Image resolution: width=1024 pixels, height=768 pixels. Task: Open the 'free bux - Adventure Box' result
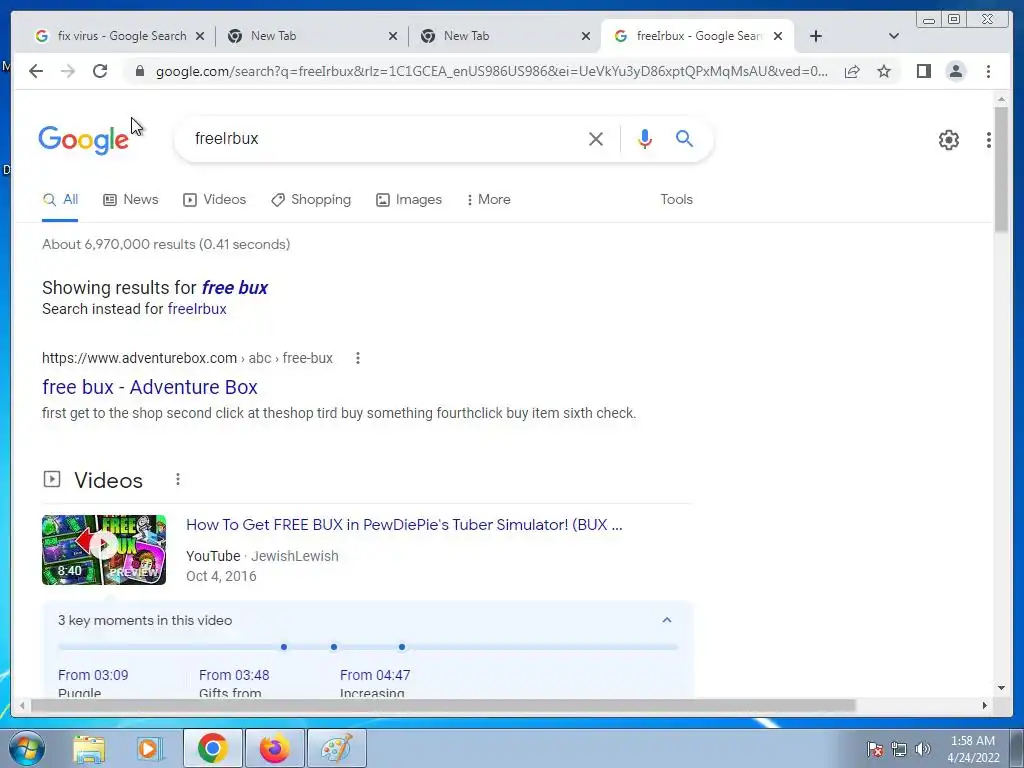click(x=150, y=387)
